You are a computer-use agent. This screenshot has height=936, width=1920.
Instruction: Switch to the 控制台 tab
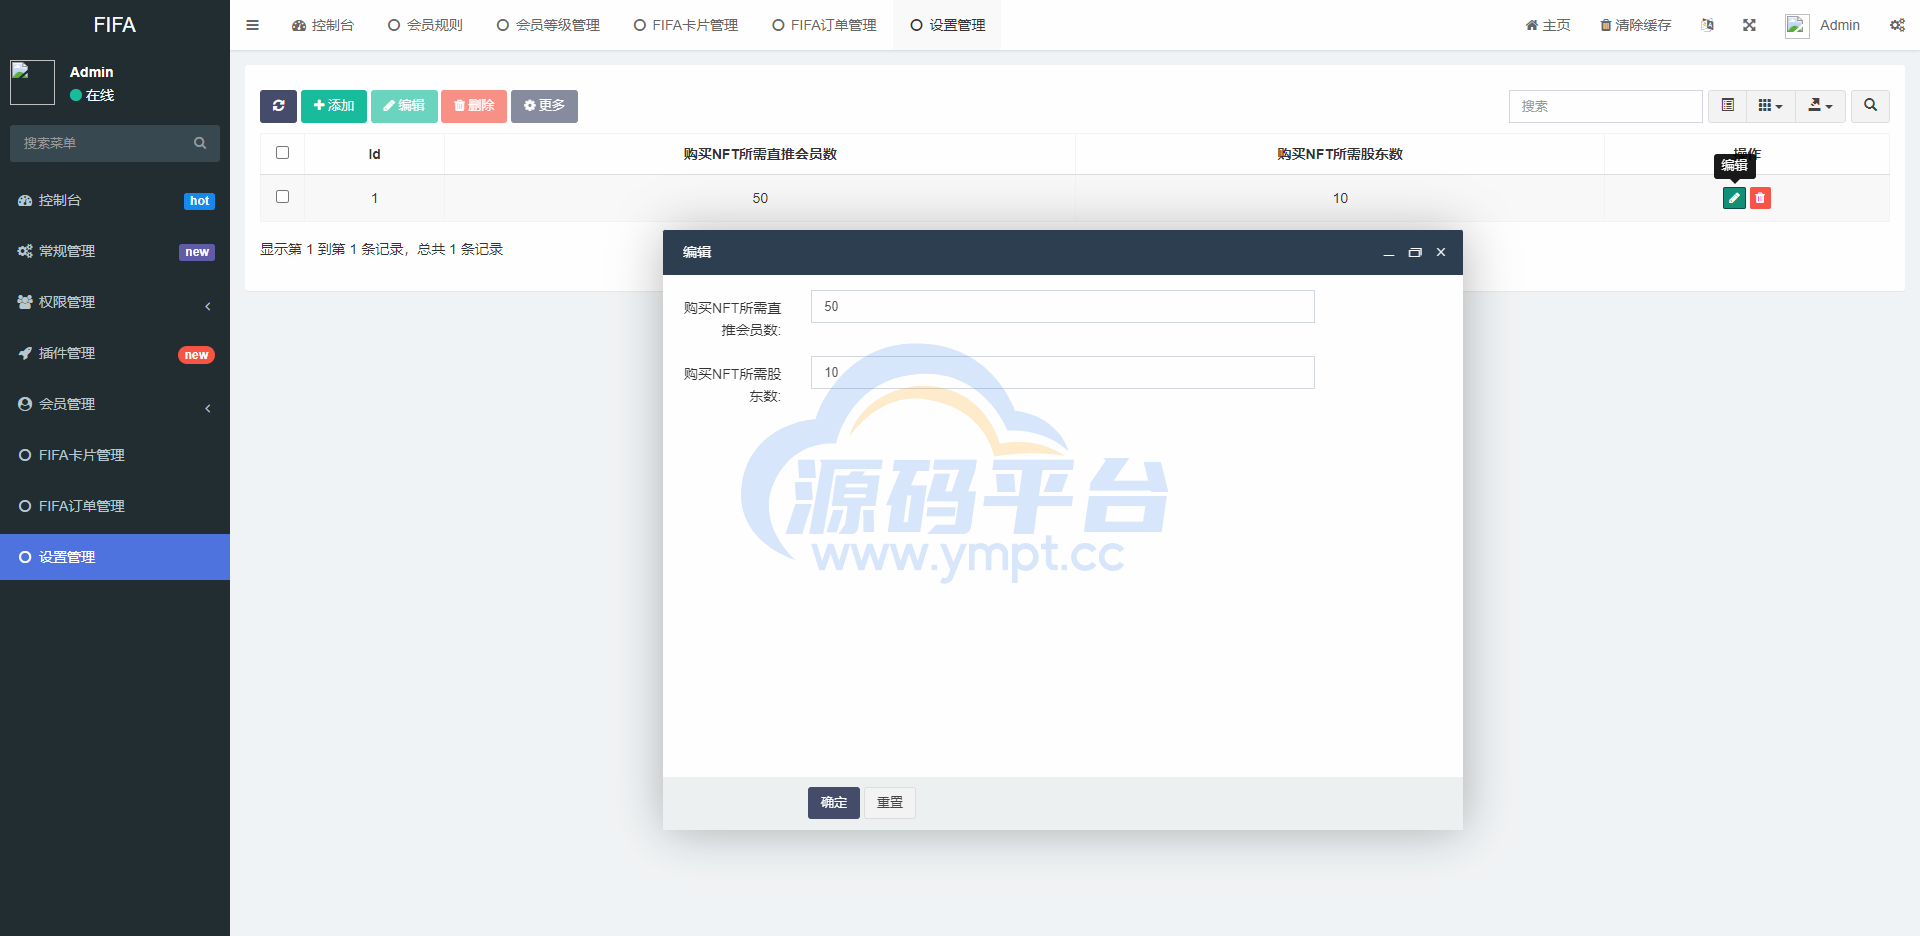tap(322, 25)
